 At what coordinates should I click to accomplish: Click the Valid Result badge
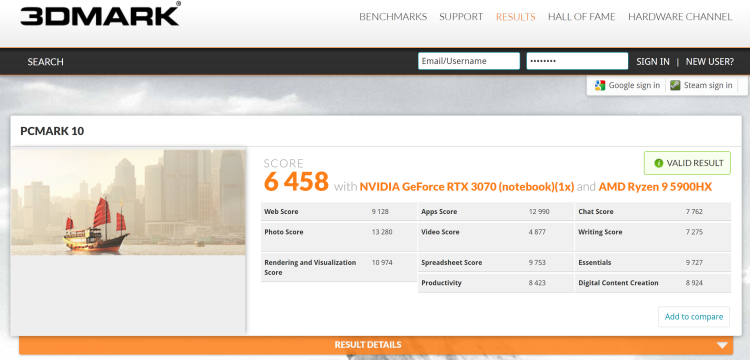[x=687, y=163]
